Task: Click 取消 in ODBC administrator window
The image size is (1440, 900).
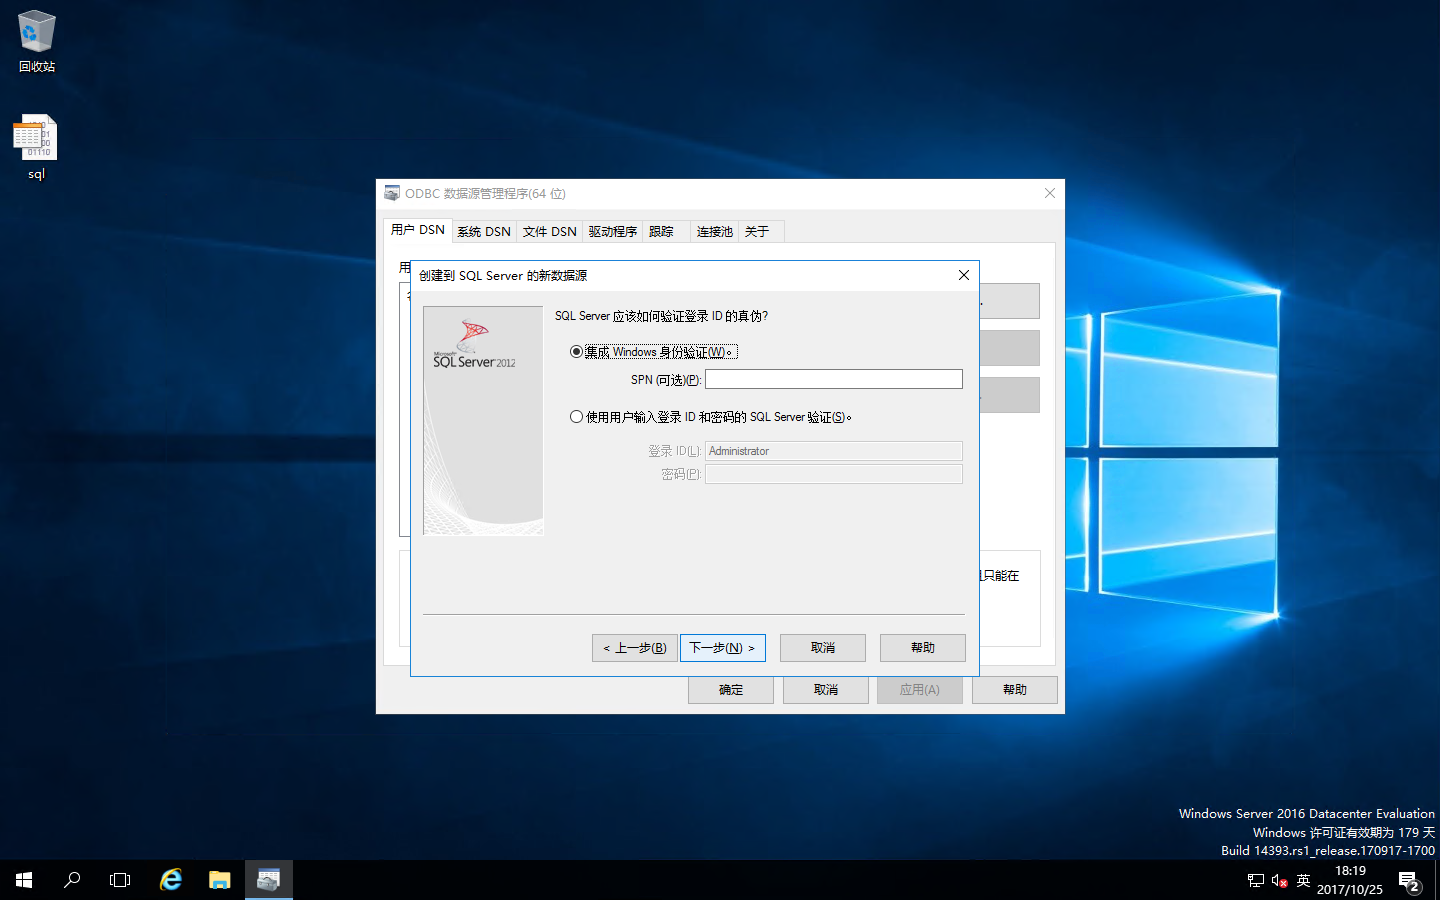Action: coord(826,690)
